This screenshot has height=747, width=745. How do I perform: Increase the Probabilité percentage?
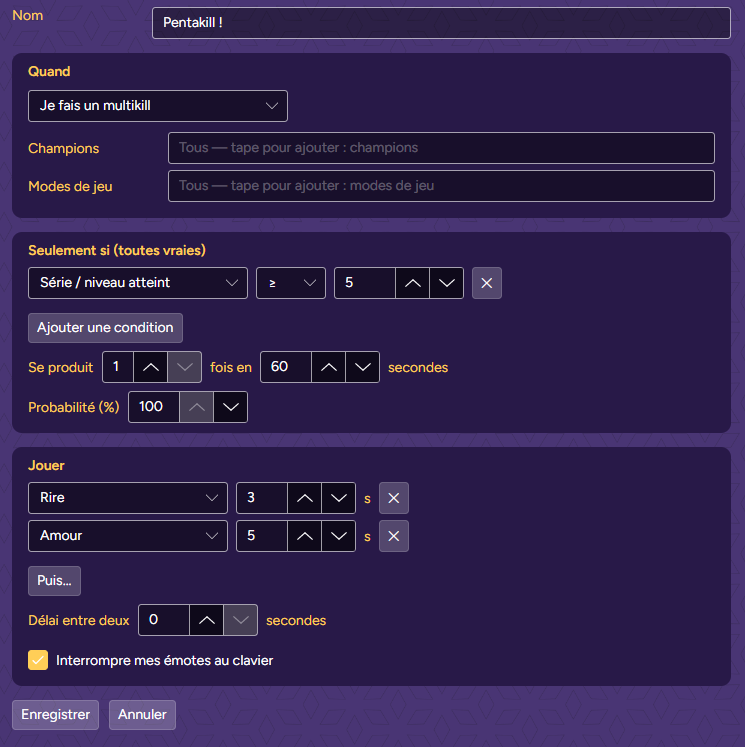196,407
